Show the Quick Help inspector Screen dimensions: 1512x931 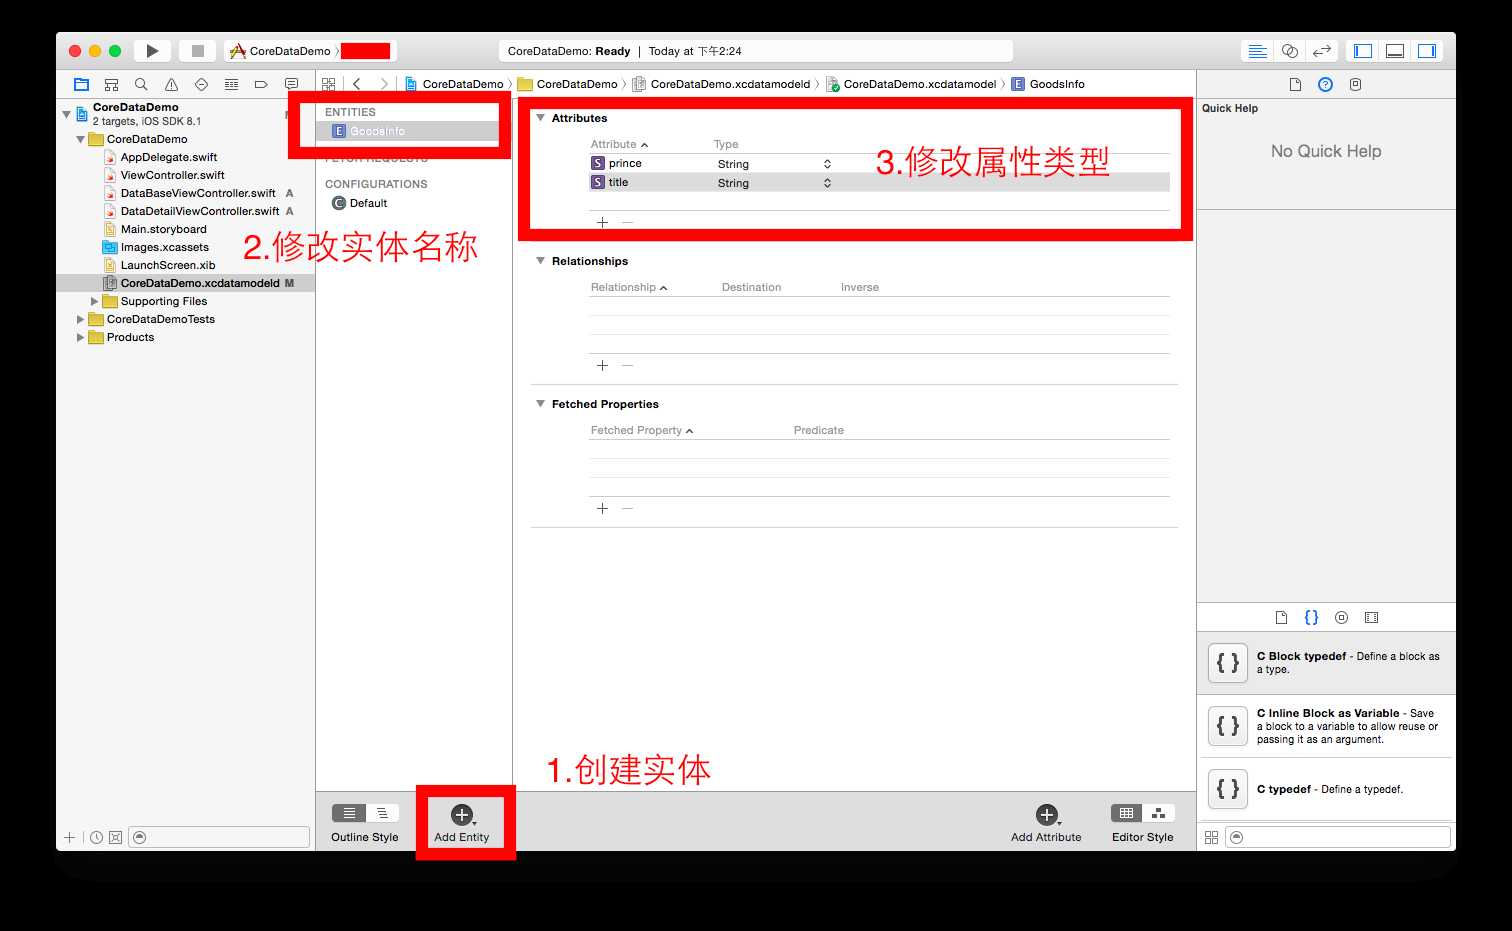(x=1325, y=84)
